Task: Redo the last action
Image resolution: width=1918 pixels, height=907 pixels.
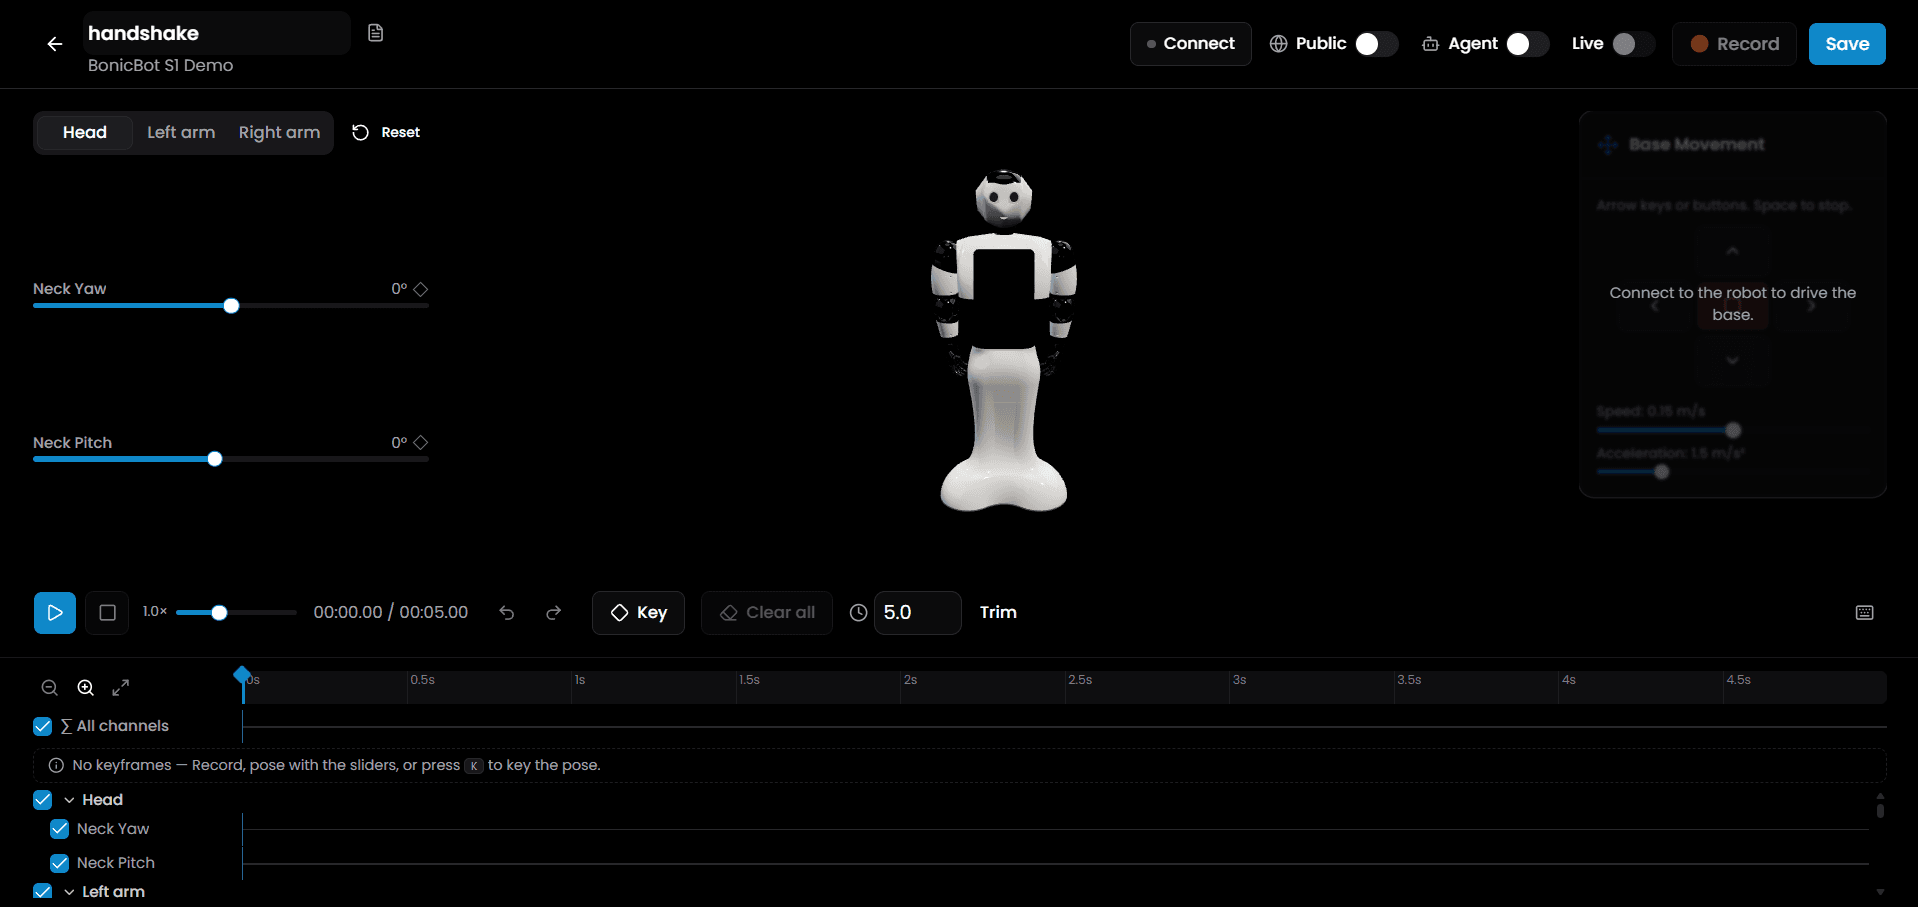Action: (553, 613)
